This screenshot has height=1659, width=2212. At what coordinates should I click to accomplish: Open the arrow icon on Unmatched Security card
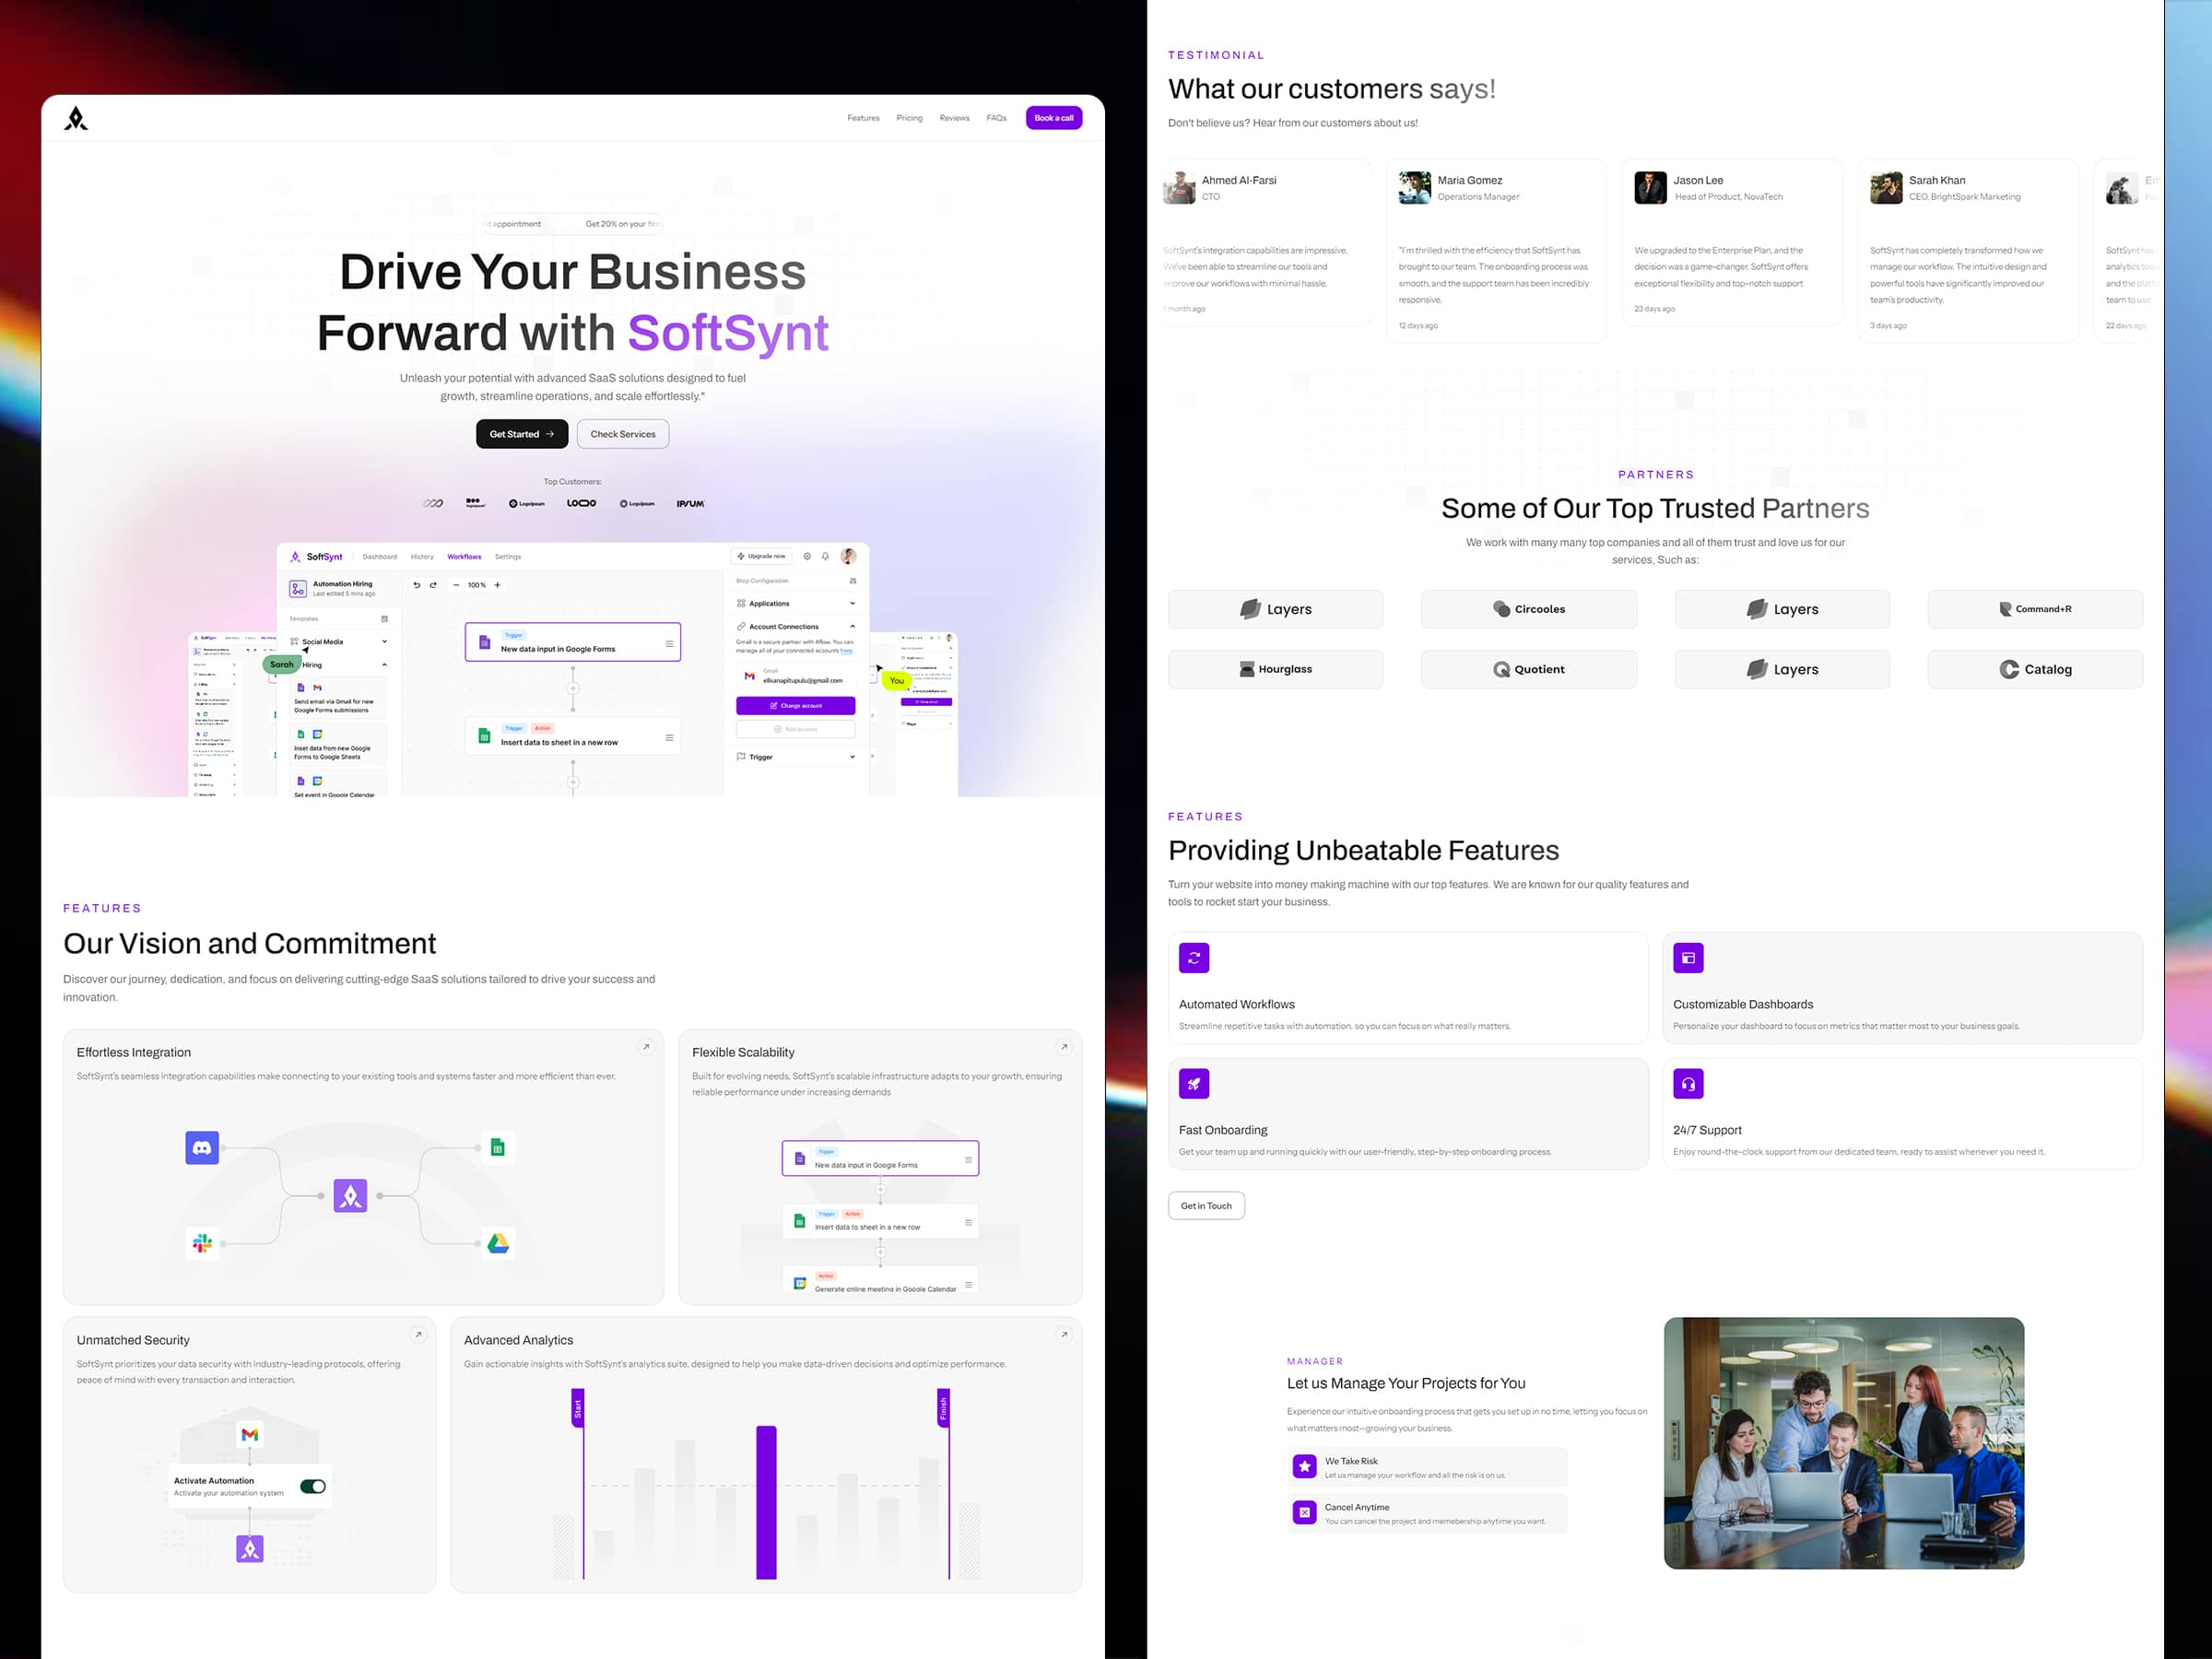(418, 1335)
